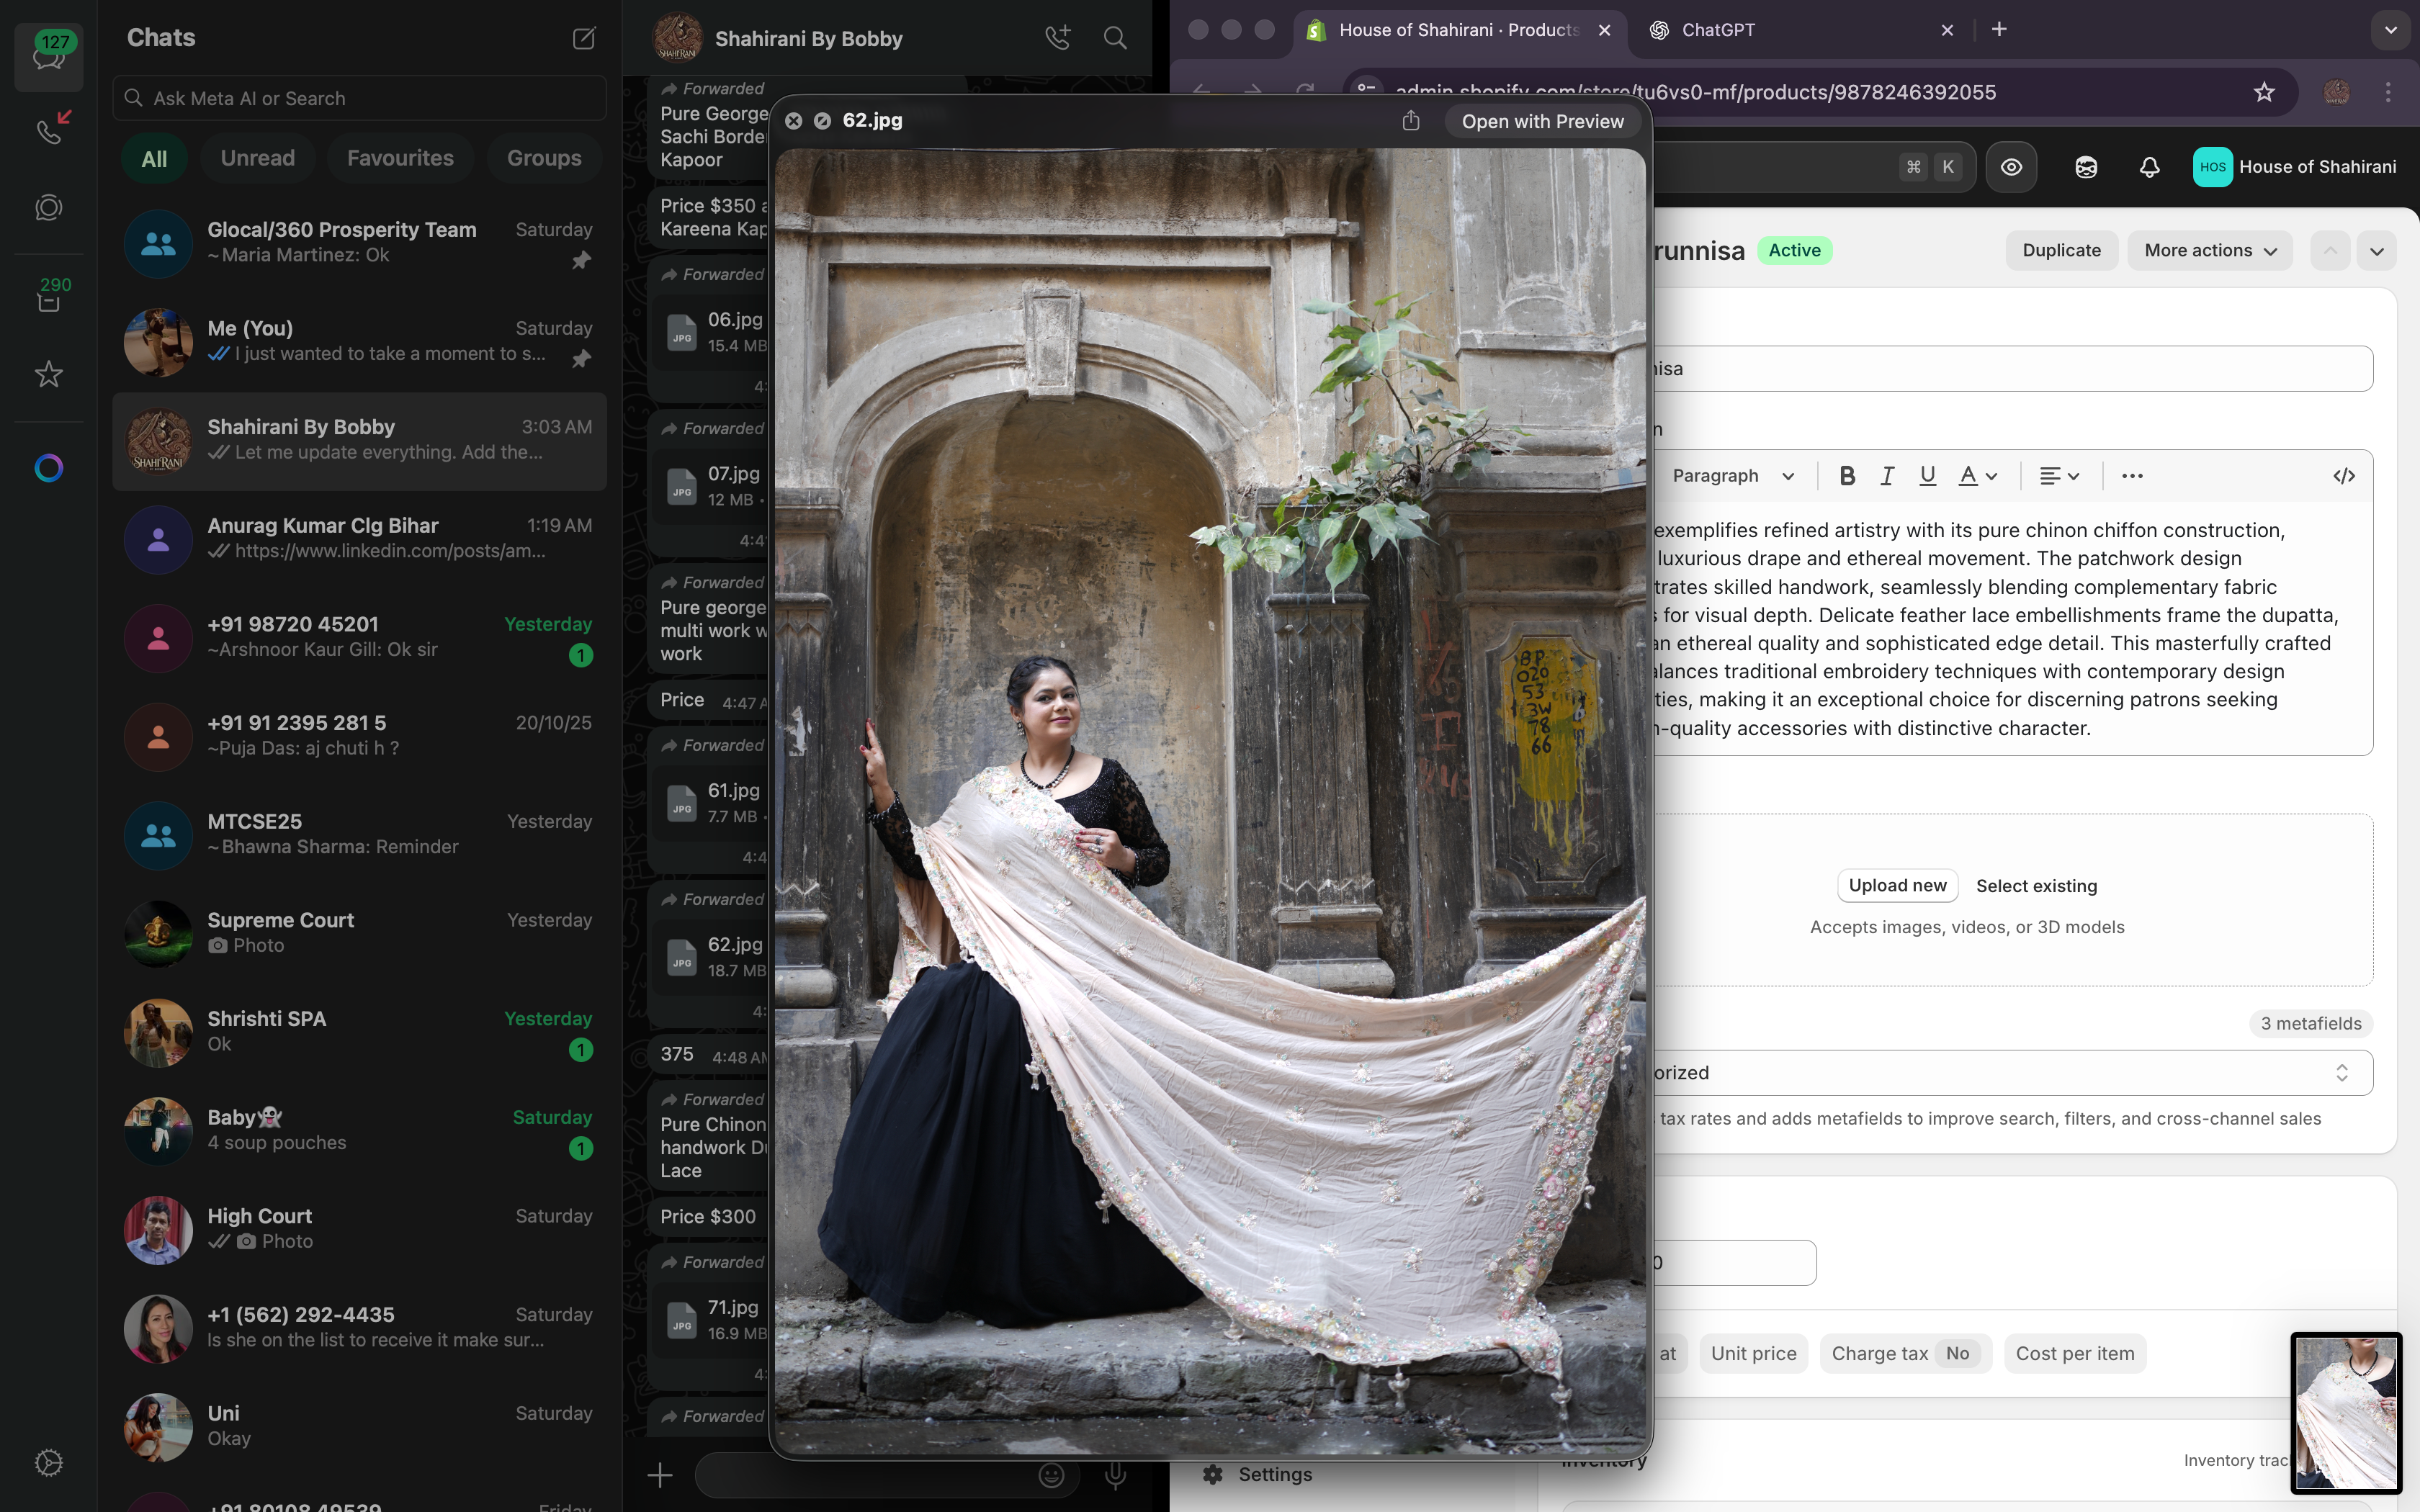Expand the Paragraph style dropdown
Viewport: 2420px width, 1512px height.
coord(1733,476)
